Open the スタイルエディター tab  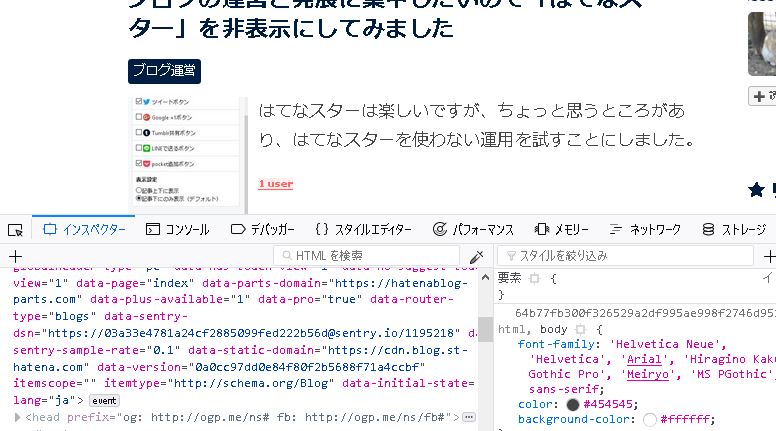363,230
